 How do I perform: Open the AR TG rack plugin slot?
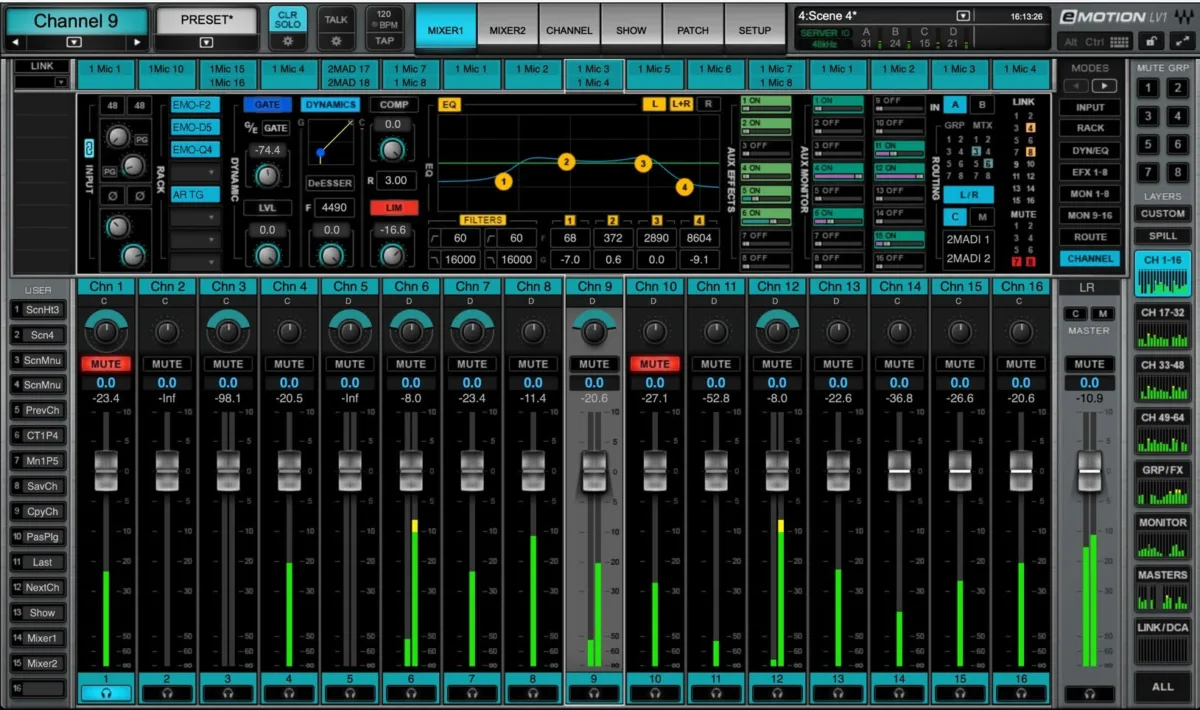click(195, 195)
